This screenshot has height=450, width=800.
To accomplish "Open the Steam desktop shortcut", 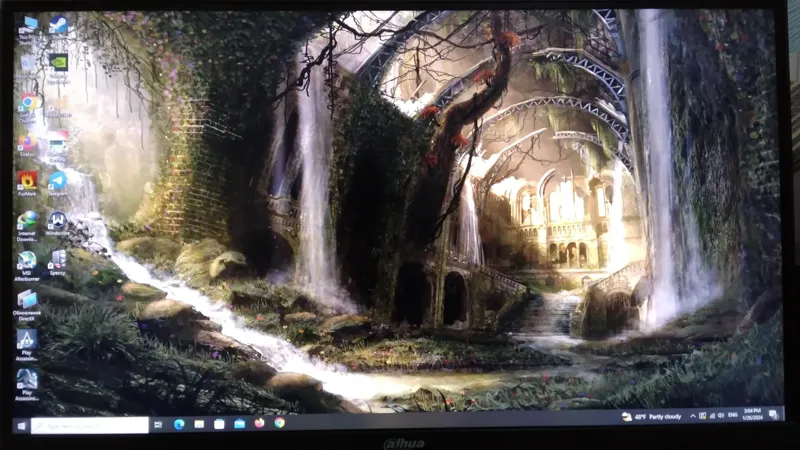I will click(59, 23).
